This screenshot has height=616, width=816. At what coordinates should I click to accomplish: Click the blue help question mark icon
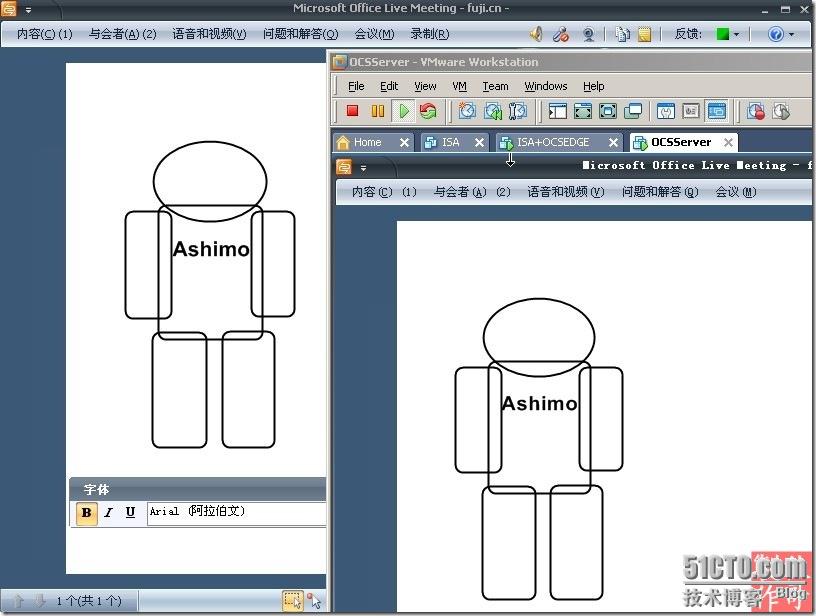click(775, 34)
